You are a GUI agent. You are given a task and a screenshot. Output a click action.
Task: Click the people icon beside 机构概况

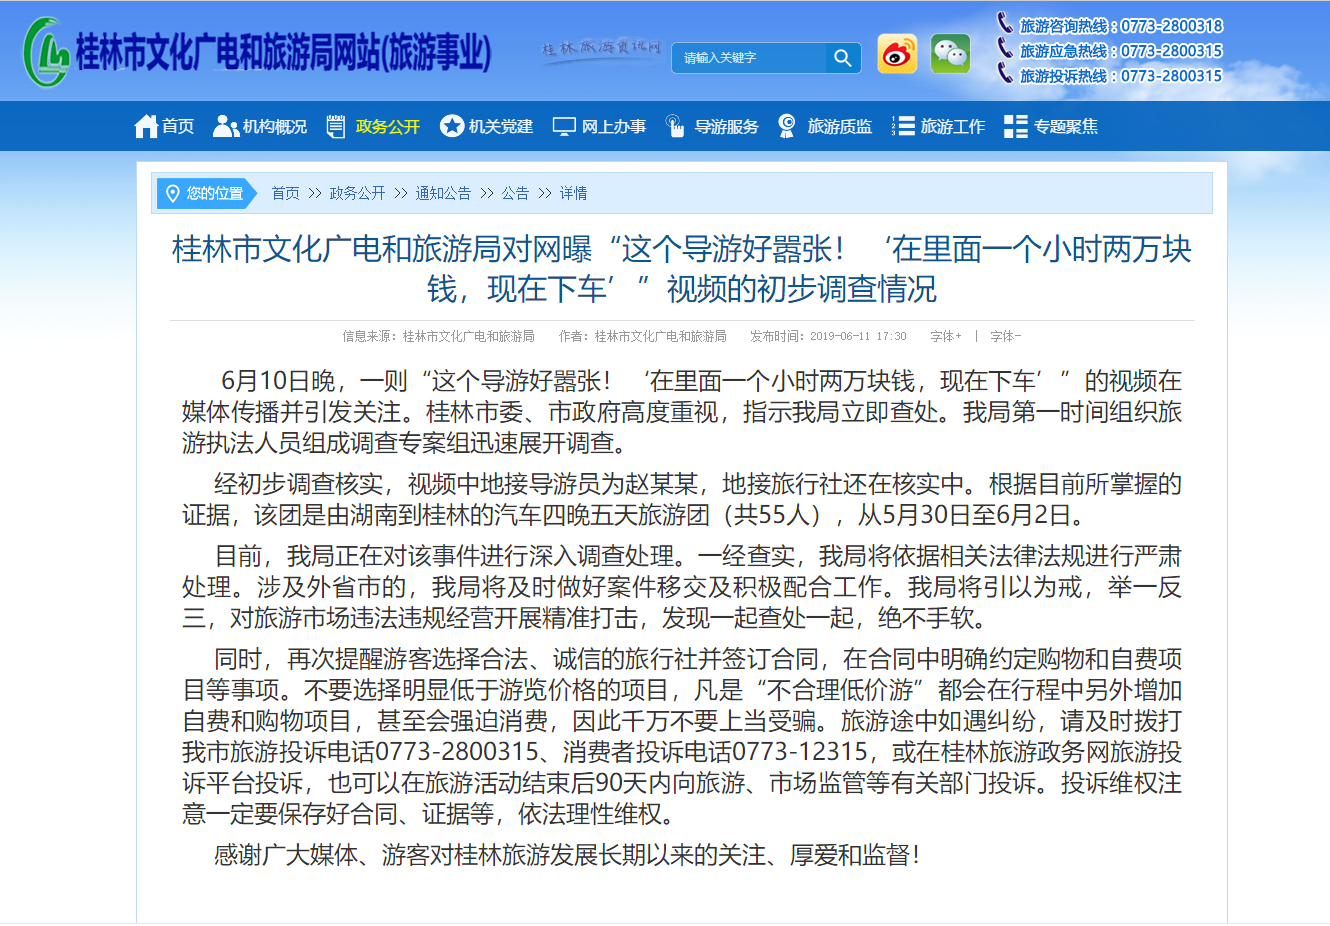click(224, 125)
